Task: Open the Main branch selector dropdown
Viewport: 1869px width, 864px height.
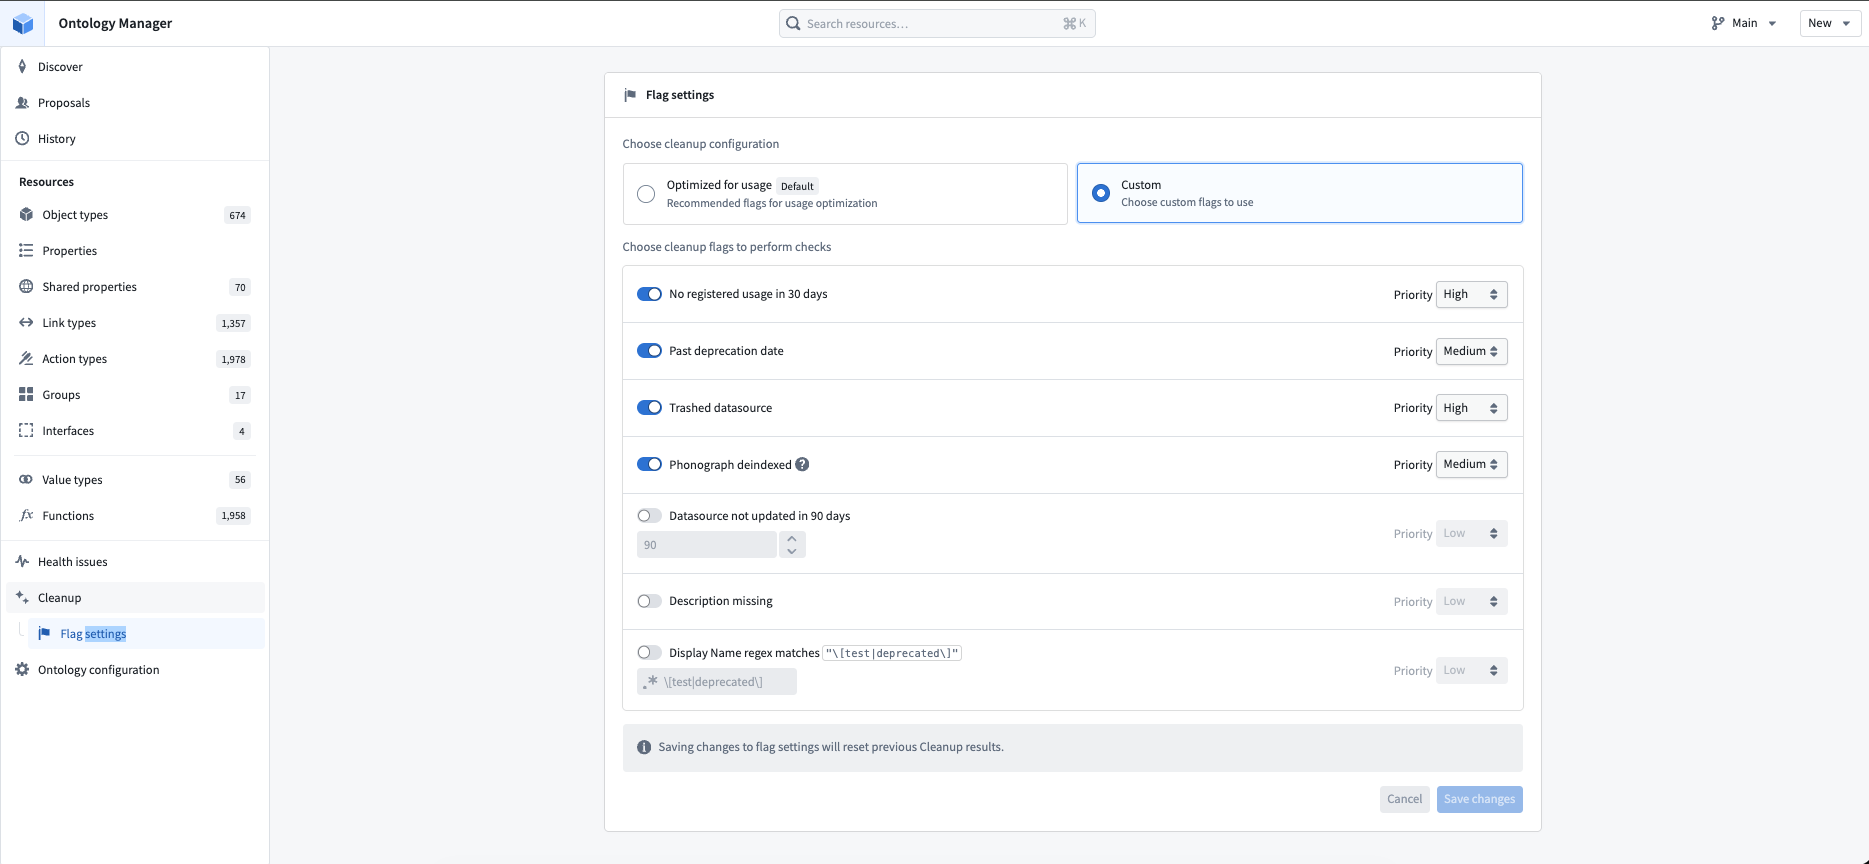Action: pos(1744,23)
